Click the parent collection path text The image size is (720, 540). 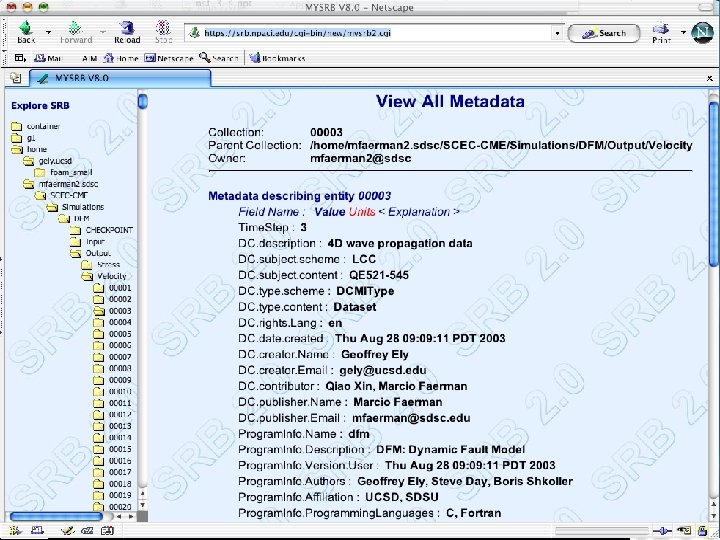tap(501, 145)
